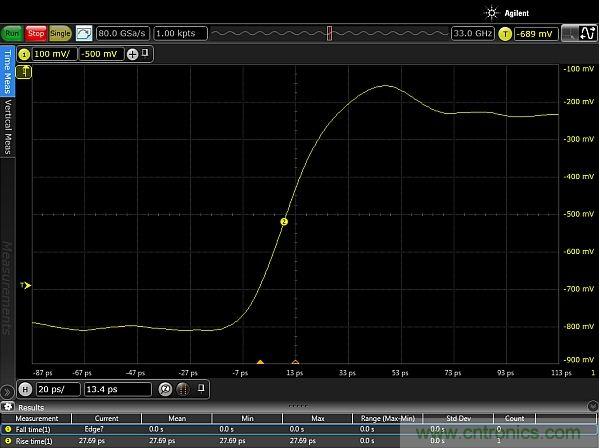The height and width of the screenshot is (448, 600).
Task: Click the zero delay icon beside 13.4 ps
Action: tap(165, 388)
